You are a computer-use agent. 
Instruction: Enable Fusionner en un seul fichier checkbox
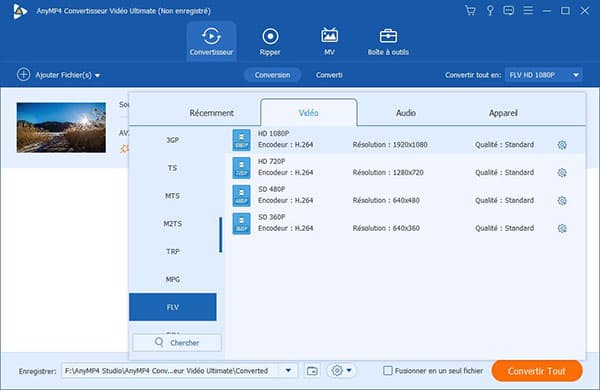(x=388, y=370)
